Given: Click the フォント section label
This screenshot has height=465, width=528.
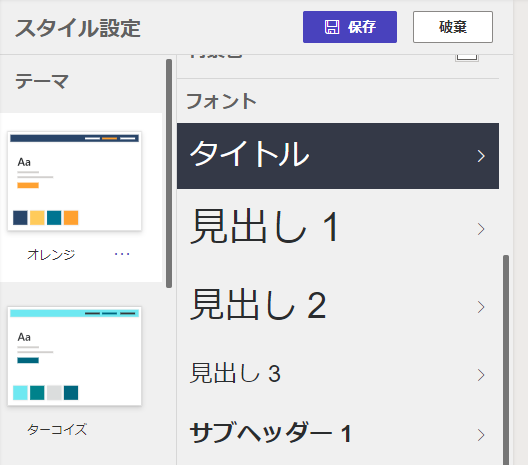Looking at the screenshot, I should point(221,101).
